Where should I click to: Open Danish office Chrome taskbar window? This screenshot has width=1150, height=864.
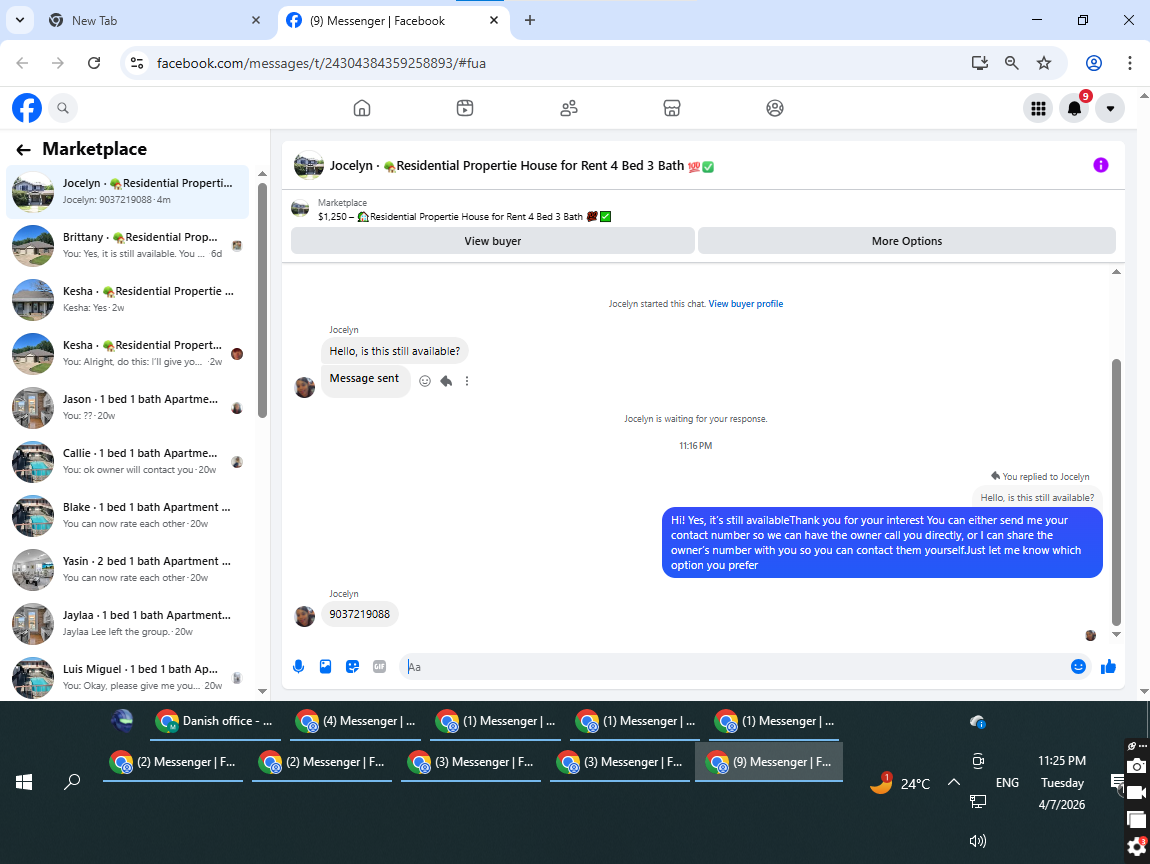click(x=214, y=722)
